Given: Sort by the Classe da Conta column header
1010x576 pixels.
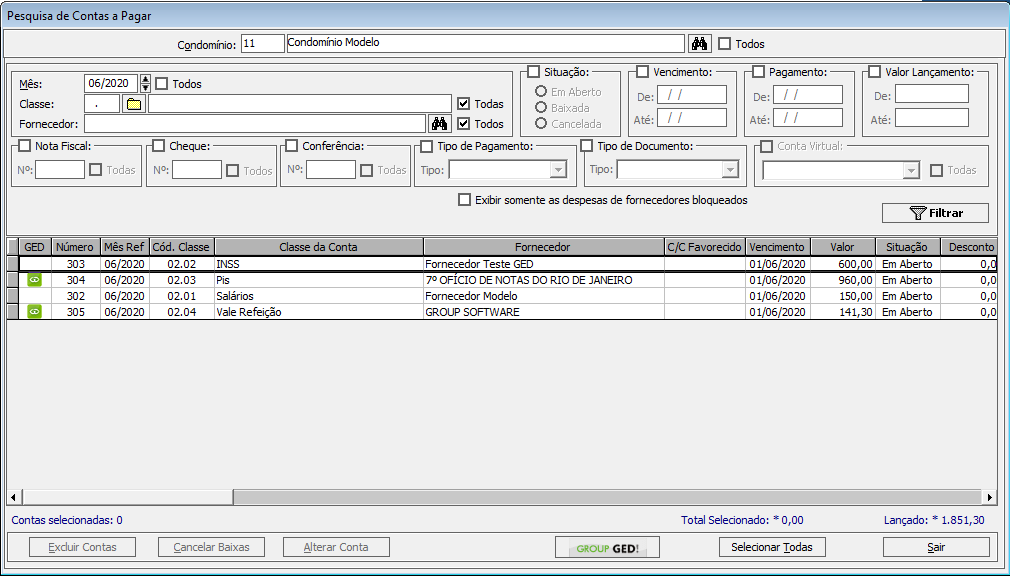Looking at the screenshot, I should tap(318, 247).
